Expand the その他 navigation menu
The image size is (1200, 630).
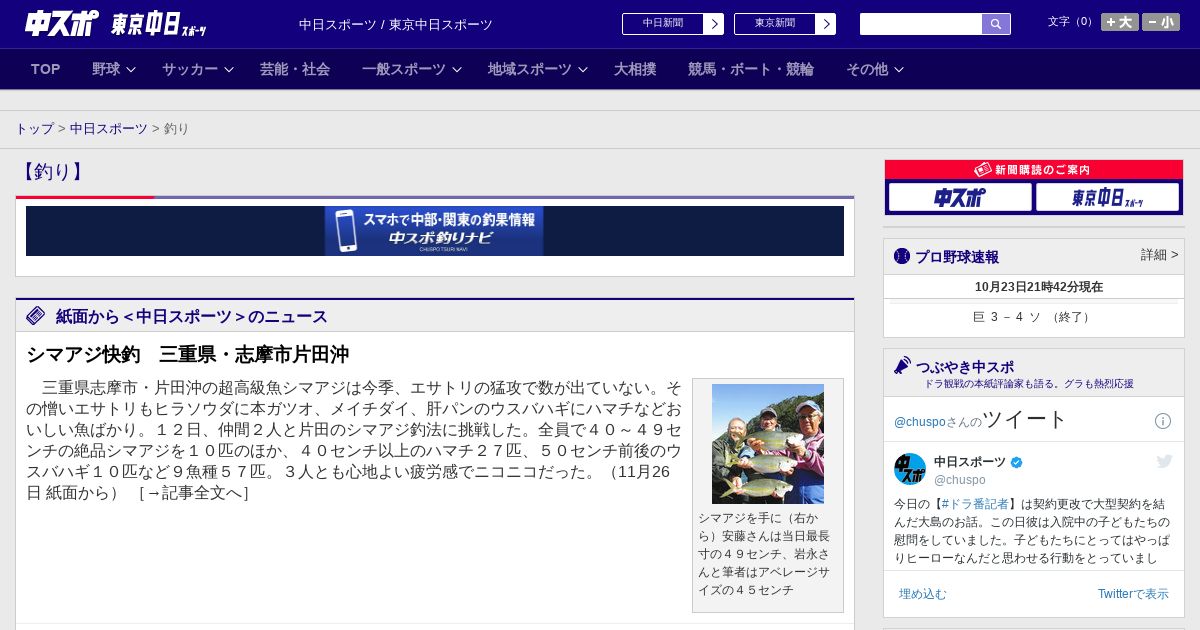tap(875, 69)
